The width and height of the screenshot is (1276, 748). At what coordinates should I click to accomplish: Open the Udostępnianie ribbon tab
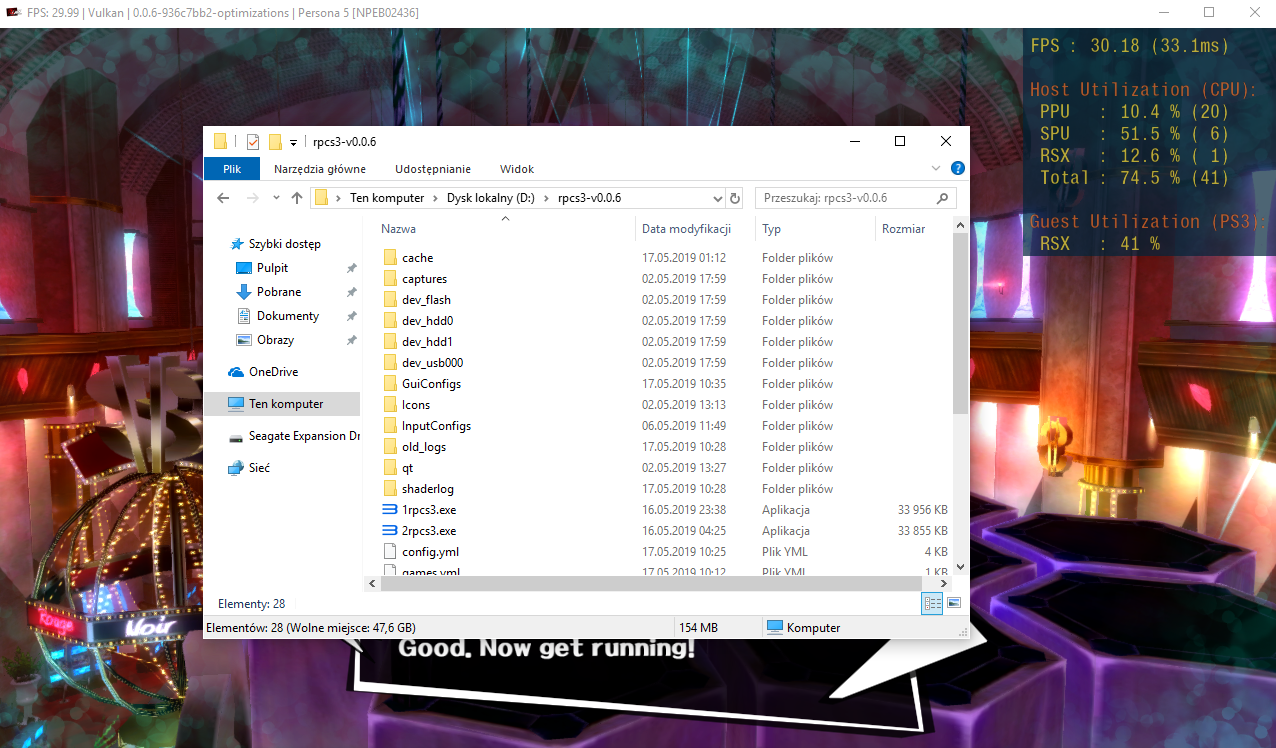click(x=433, y=169)
